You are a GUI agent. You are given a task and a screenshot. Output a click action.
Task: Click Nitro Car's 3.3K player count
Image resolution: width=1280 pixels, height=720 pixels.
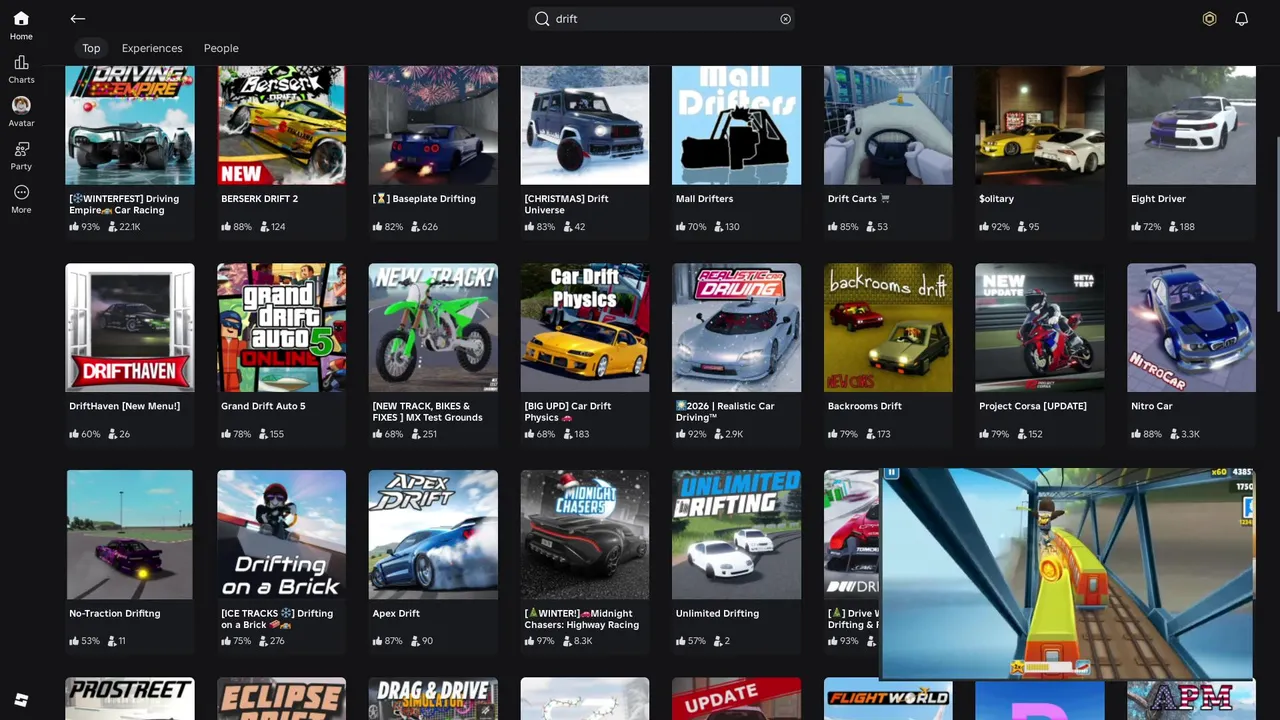(x=1184, y=434)
